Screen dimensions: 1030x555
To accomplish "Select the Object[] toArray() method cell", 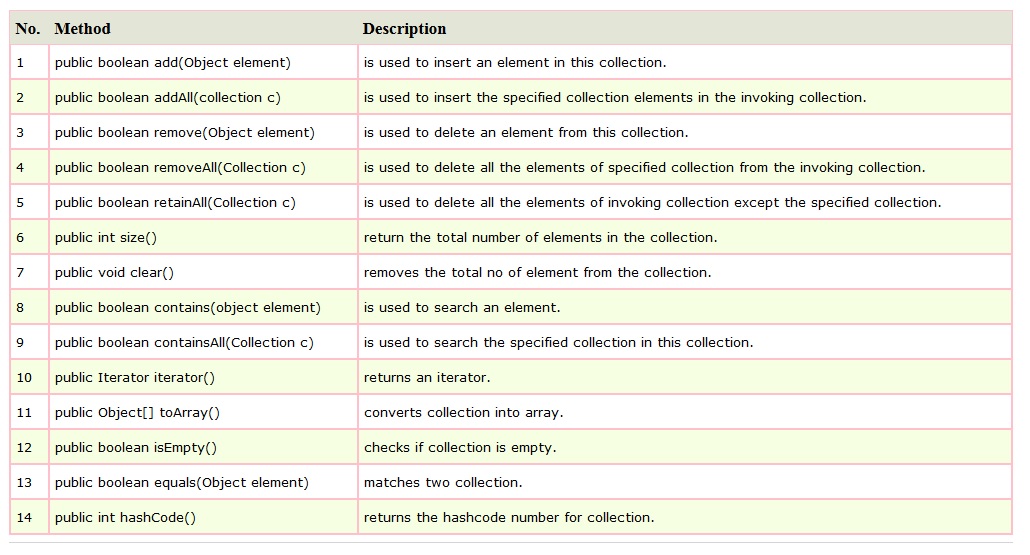I will pyautogui.click(x=137, y=413).
